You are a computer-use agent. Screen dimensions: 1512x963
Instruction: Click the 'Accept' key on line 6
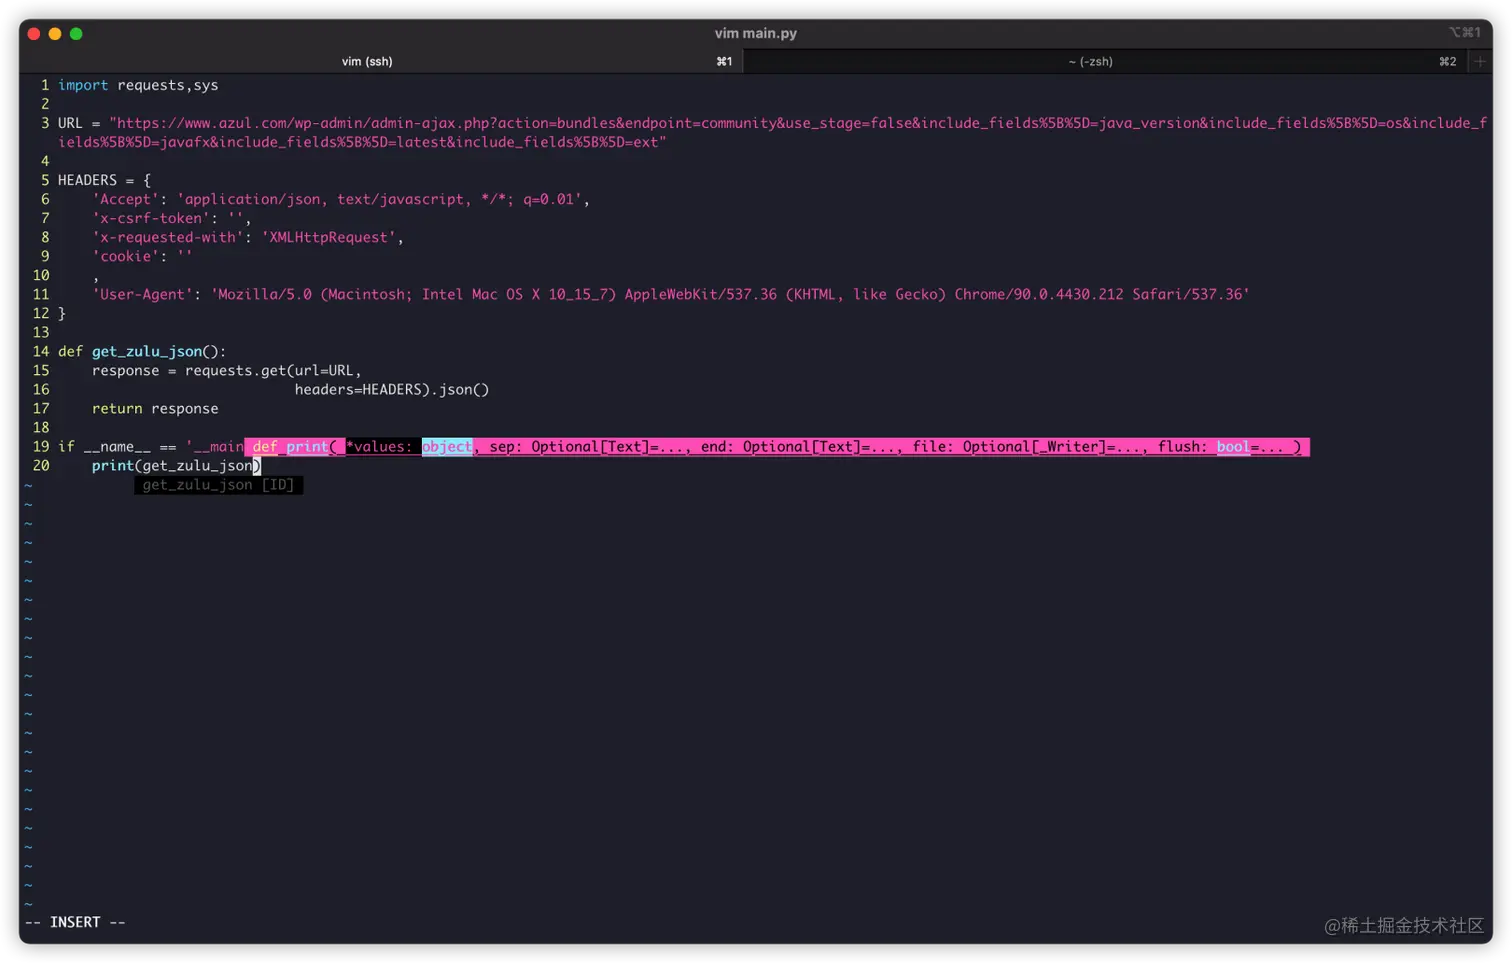126,199
